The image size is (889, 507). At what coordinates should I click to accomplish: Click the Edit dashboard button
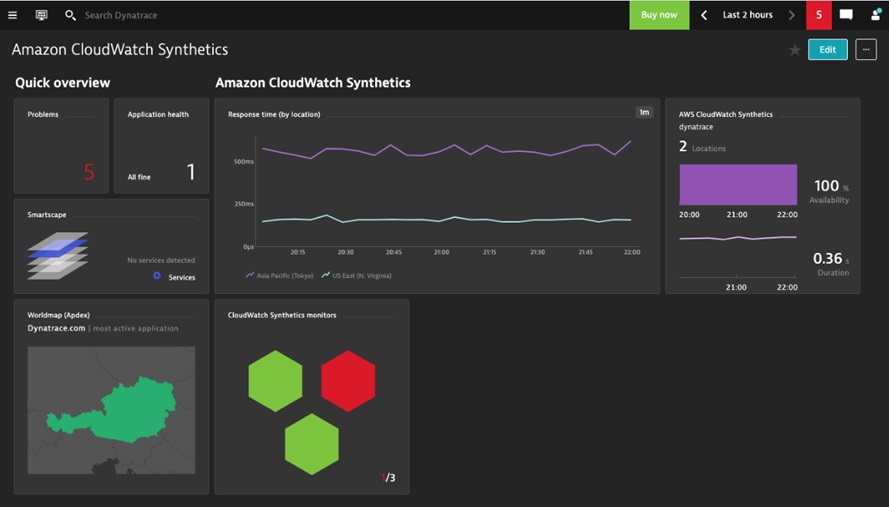click(828, 49)
